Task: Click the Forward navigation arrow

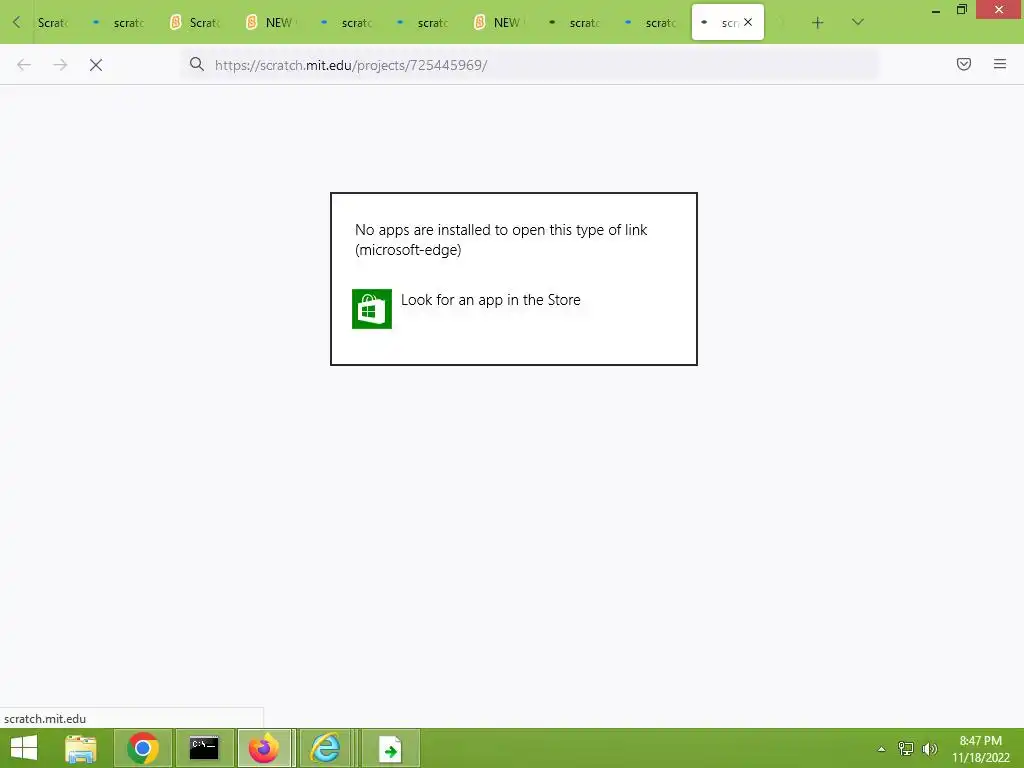Action: coord(60,65)
